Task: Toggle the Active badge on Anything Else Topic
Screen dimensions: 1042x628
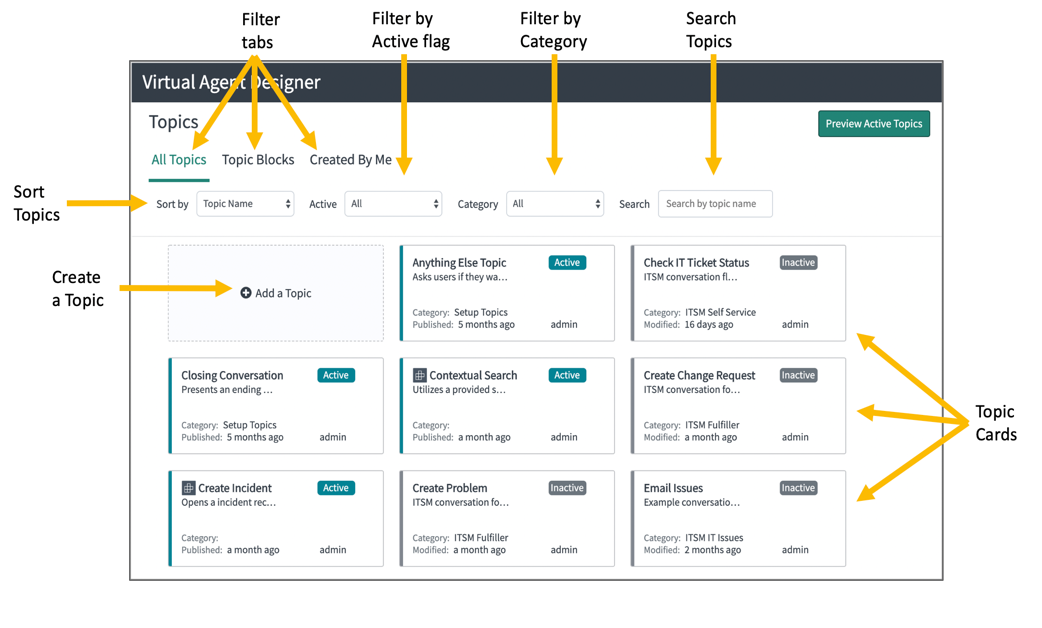Action: coord(567,262)
